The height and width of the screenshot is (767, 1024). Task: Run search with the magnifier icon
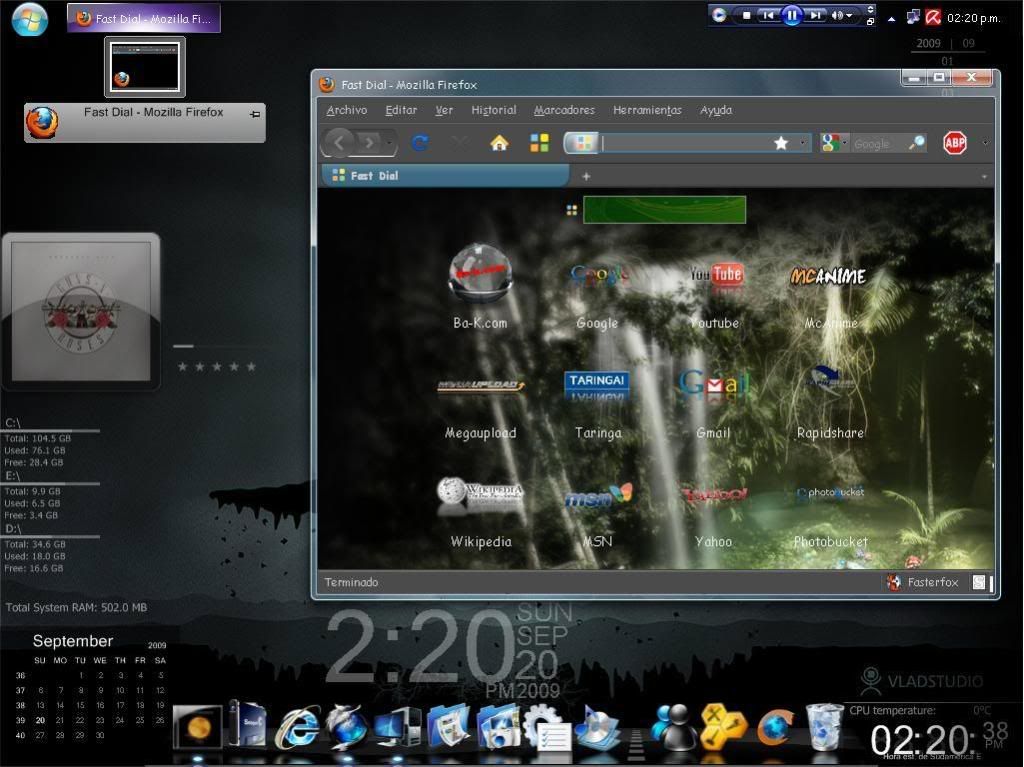click(917, 142)
